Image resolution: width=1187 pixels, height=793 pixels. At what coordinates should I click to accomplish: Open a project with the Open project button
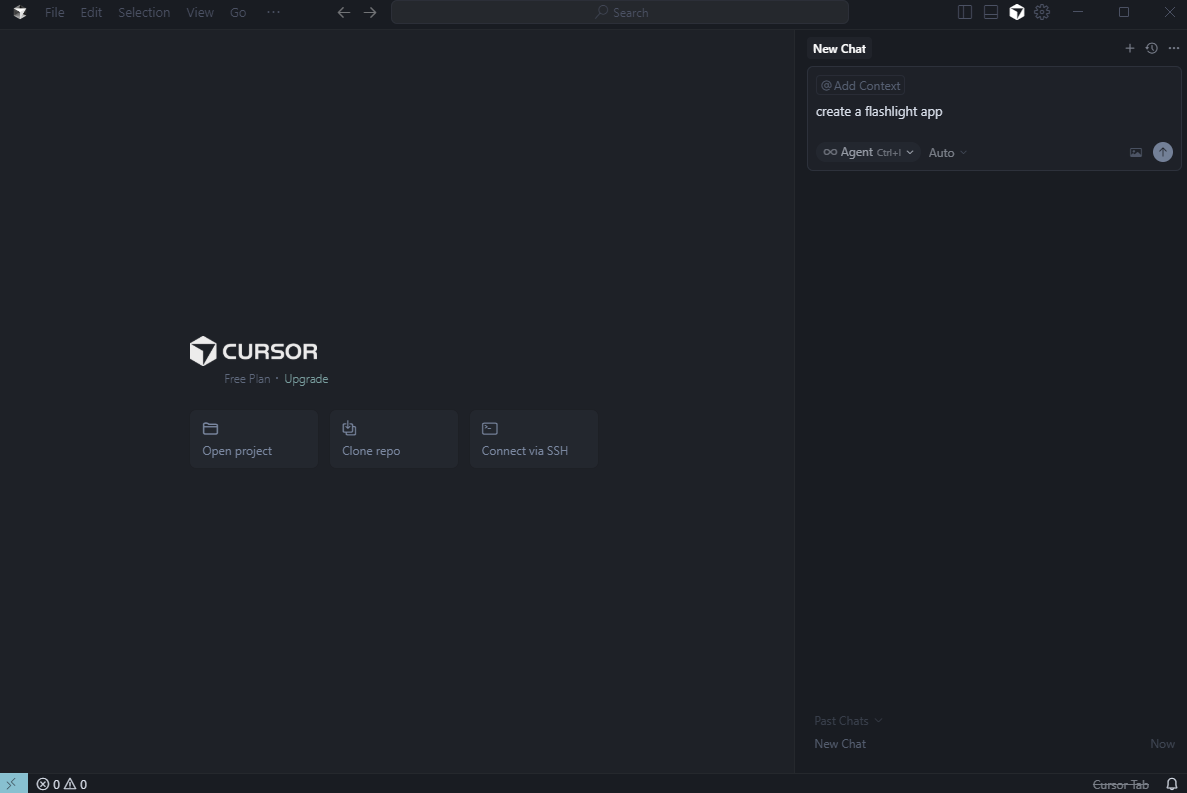253,439
